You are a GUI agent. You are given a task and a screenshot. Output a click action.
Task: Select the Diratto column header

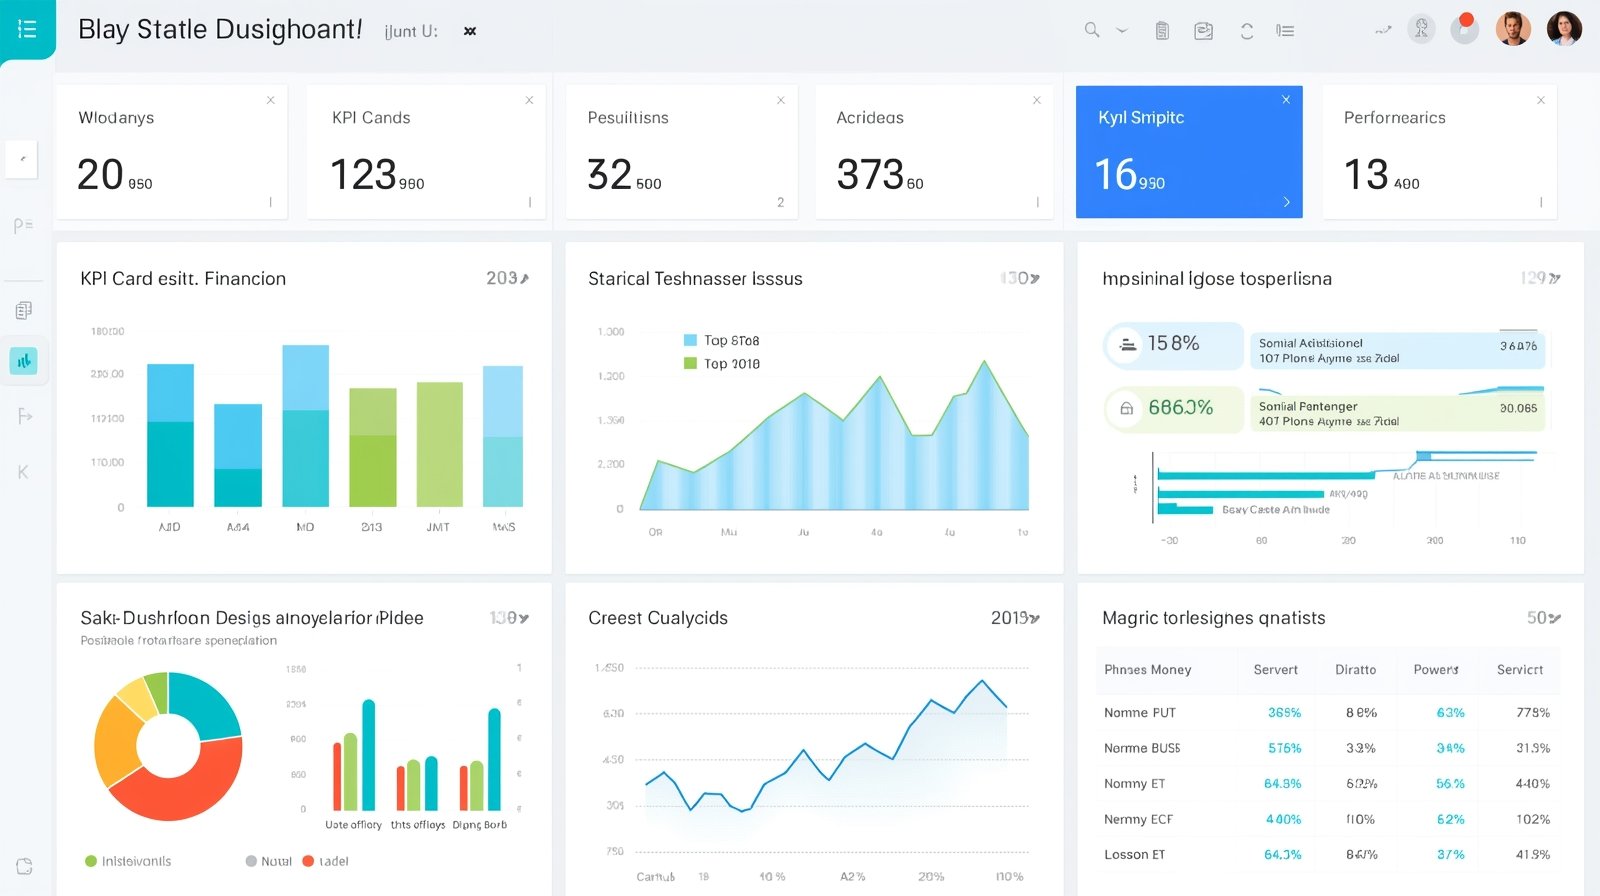pyautogui.click(x=1355, y=670)
